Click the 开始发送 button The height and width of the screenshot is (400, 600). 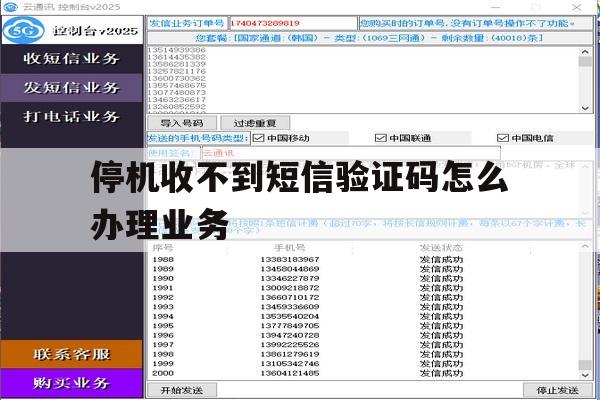pyautogui.click(x=182, y=390)
